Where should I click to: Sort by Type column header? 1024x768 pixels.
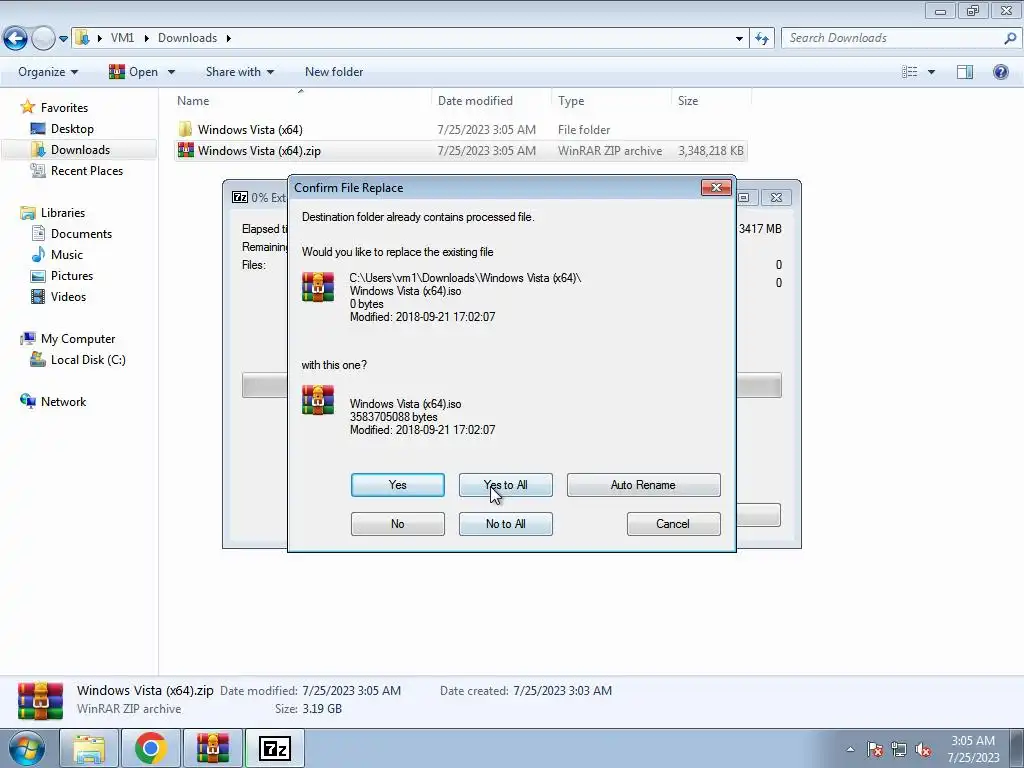tap(571, 101)
